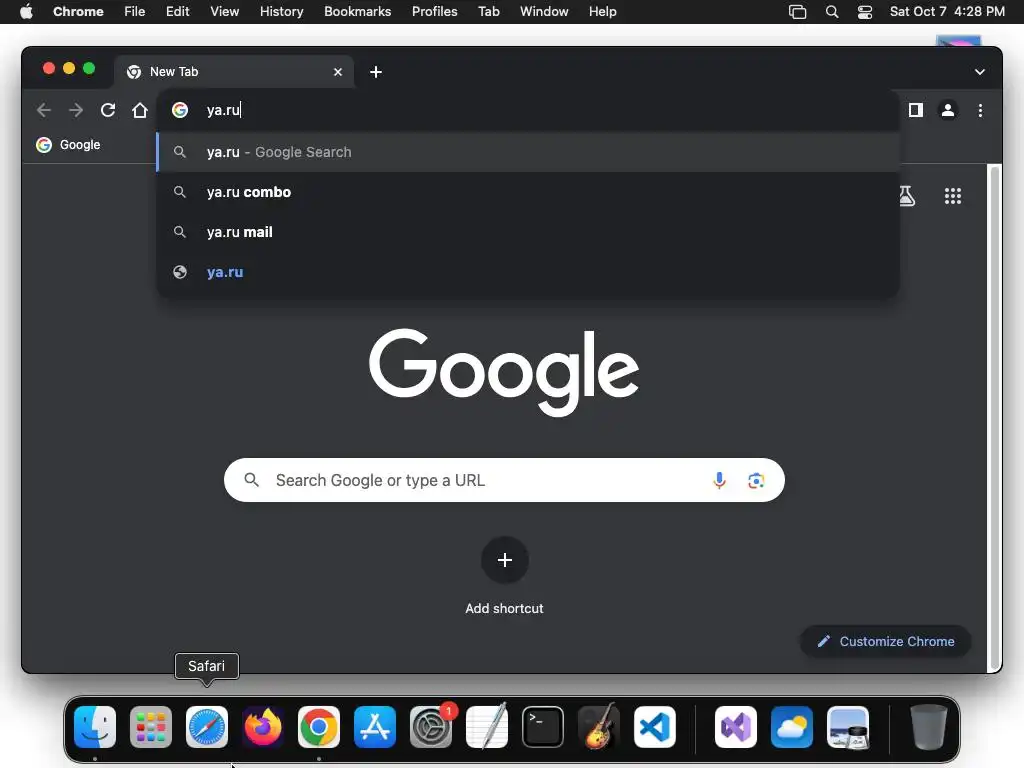Open App Store from the Dock

tap(375, 727)
